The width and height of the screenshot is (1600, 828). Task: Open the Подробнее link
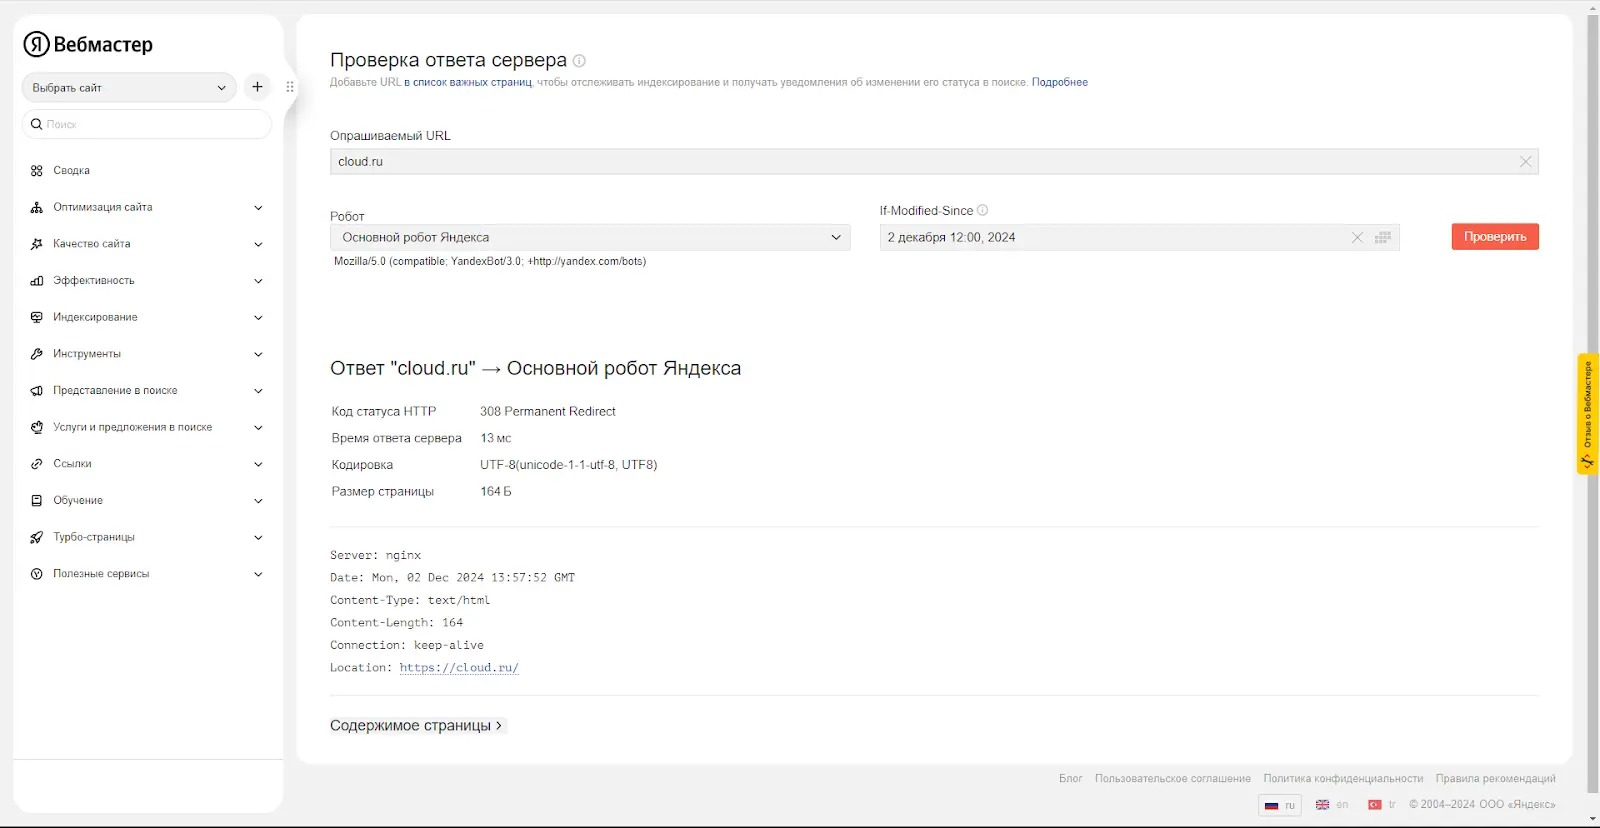1060,82
